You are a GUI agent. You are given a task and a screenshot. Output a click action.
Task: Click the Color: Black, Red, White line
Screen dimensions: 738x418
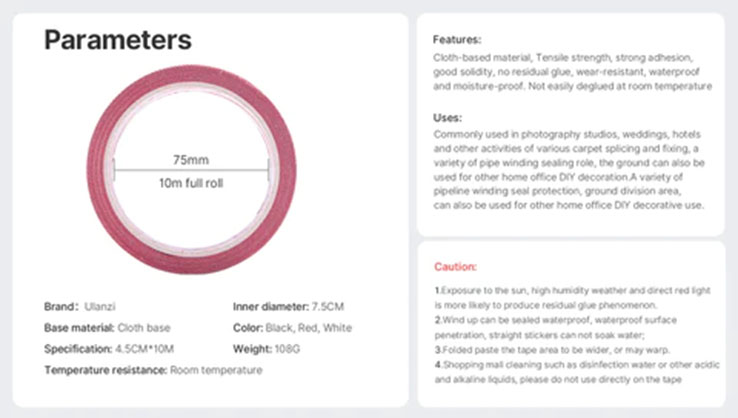(x=292, y=328)
